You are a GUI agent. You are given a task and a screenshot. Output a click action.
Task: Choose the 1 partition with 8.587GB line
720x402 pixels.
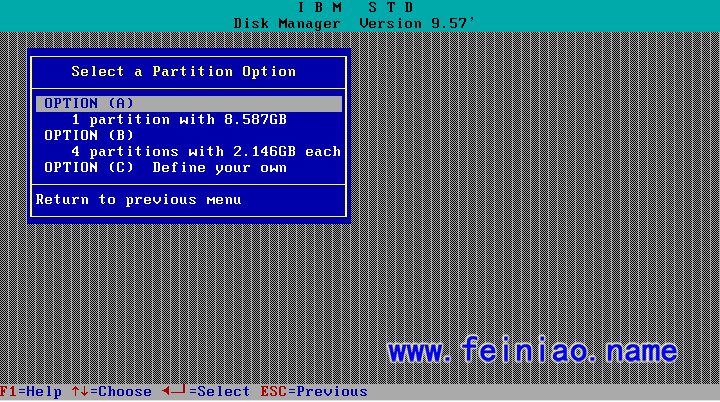pos(179,120)
